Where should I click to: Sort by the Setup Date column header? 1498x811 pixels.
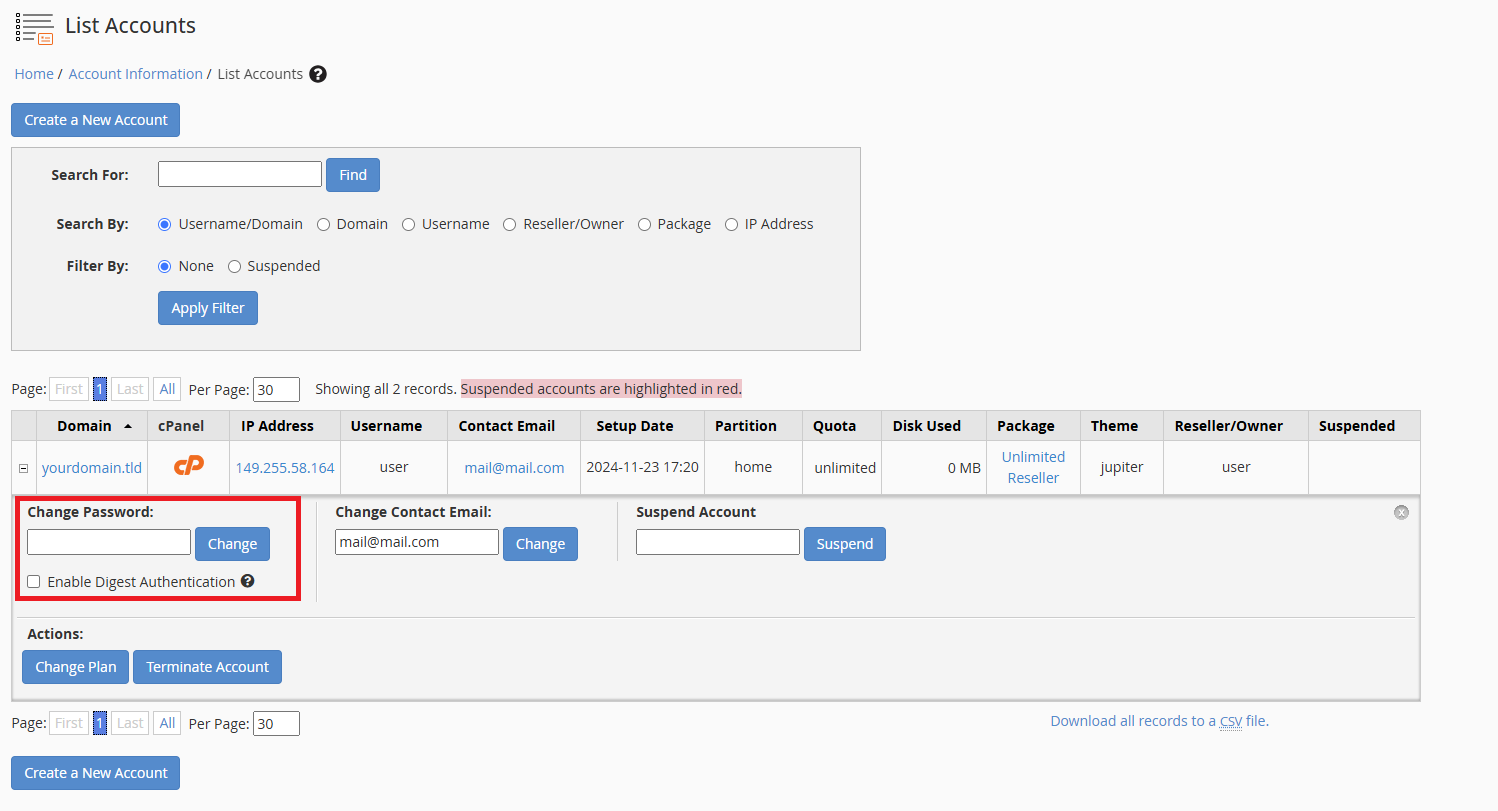(635, 426)
